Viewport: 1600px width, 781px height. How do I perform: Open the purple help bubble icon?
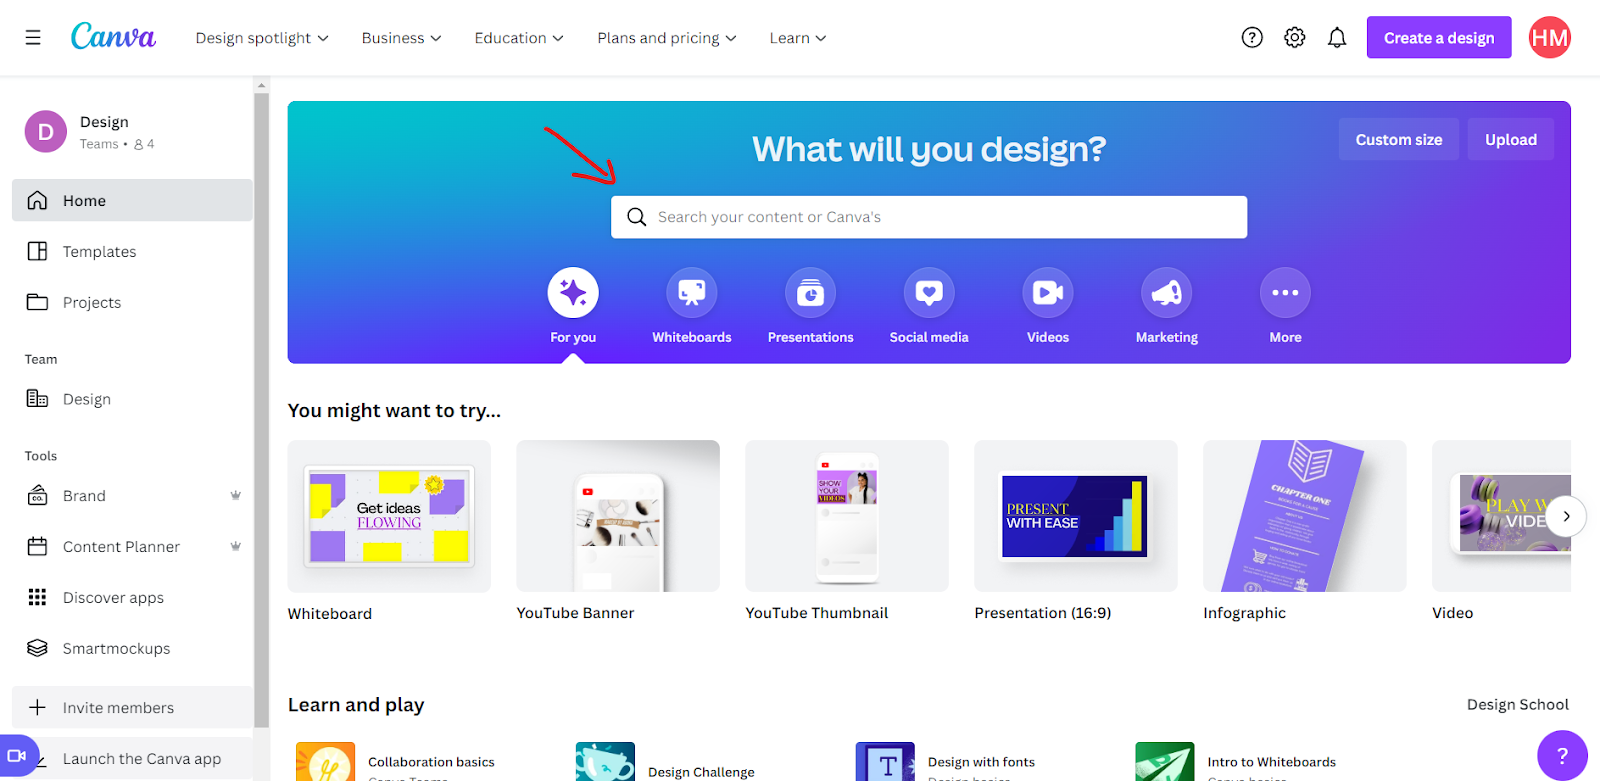1562,755
